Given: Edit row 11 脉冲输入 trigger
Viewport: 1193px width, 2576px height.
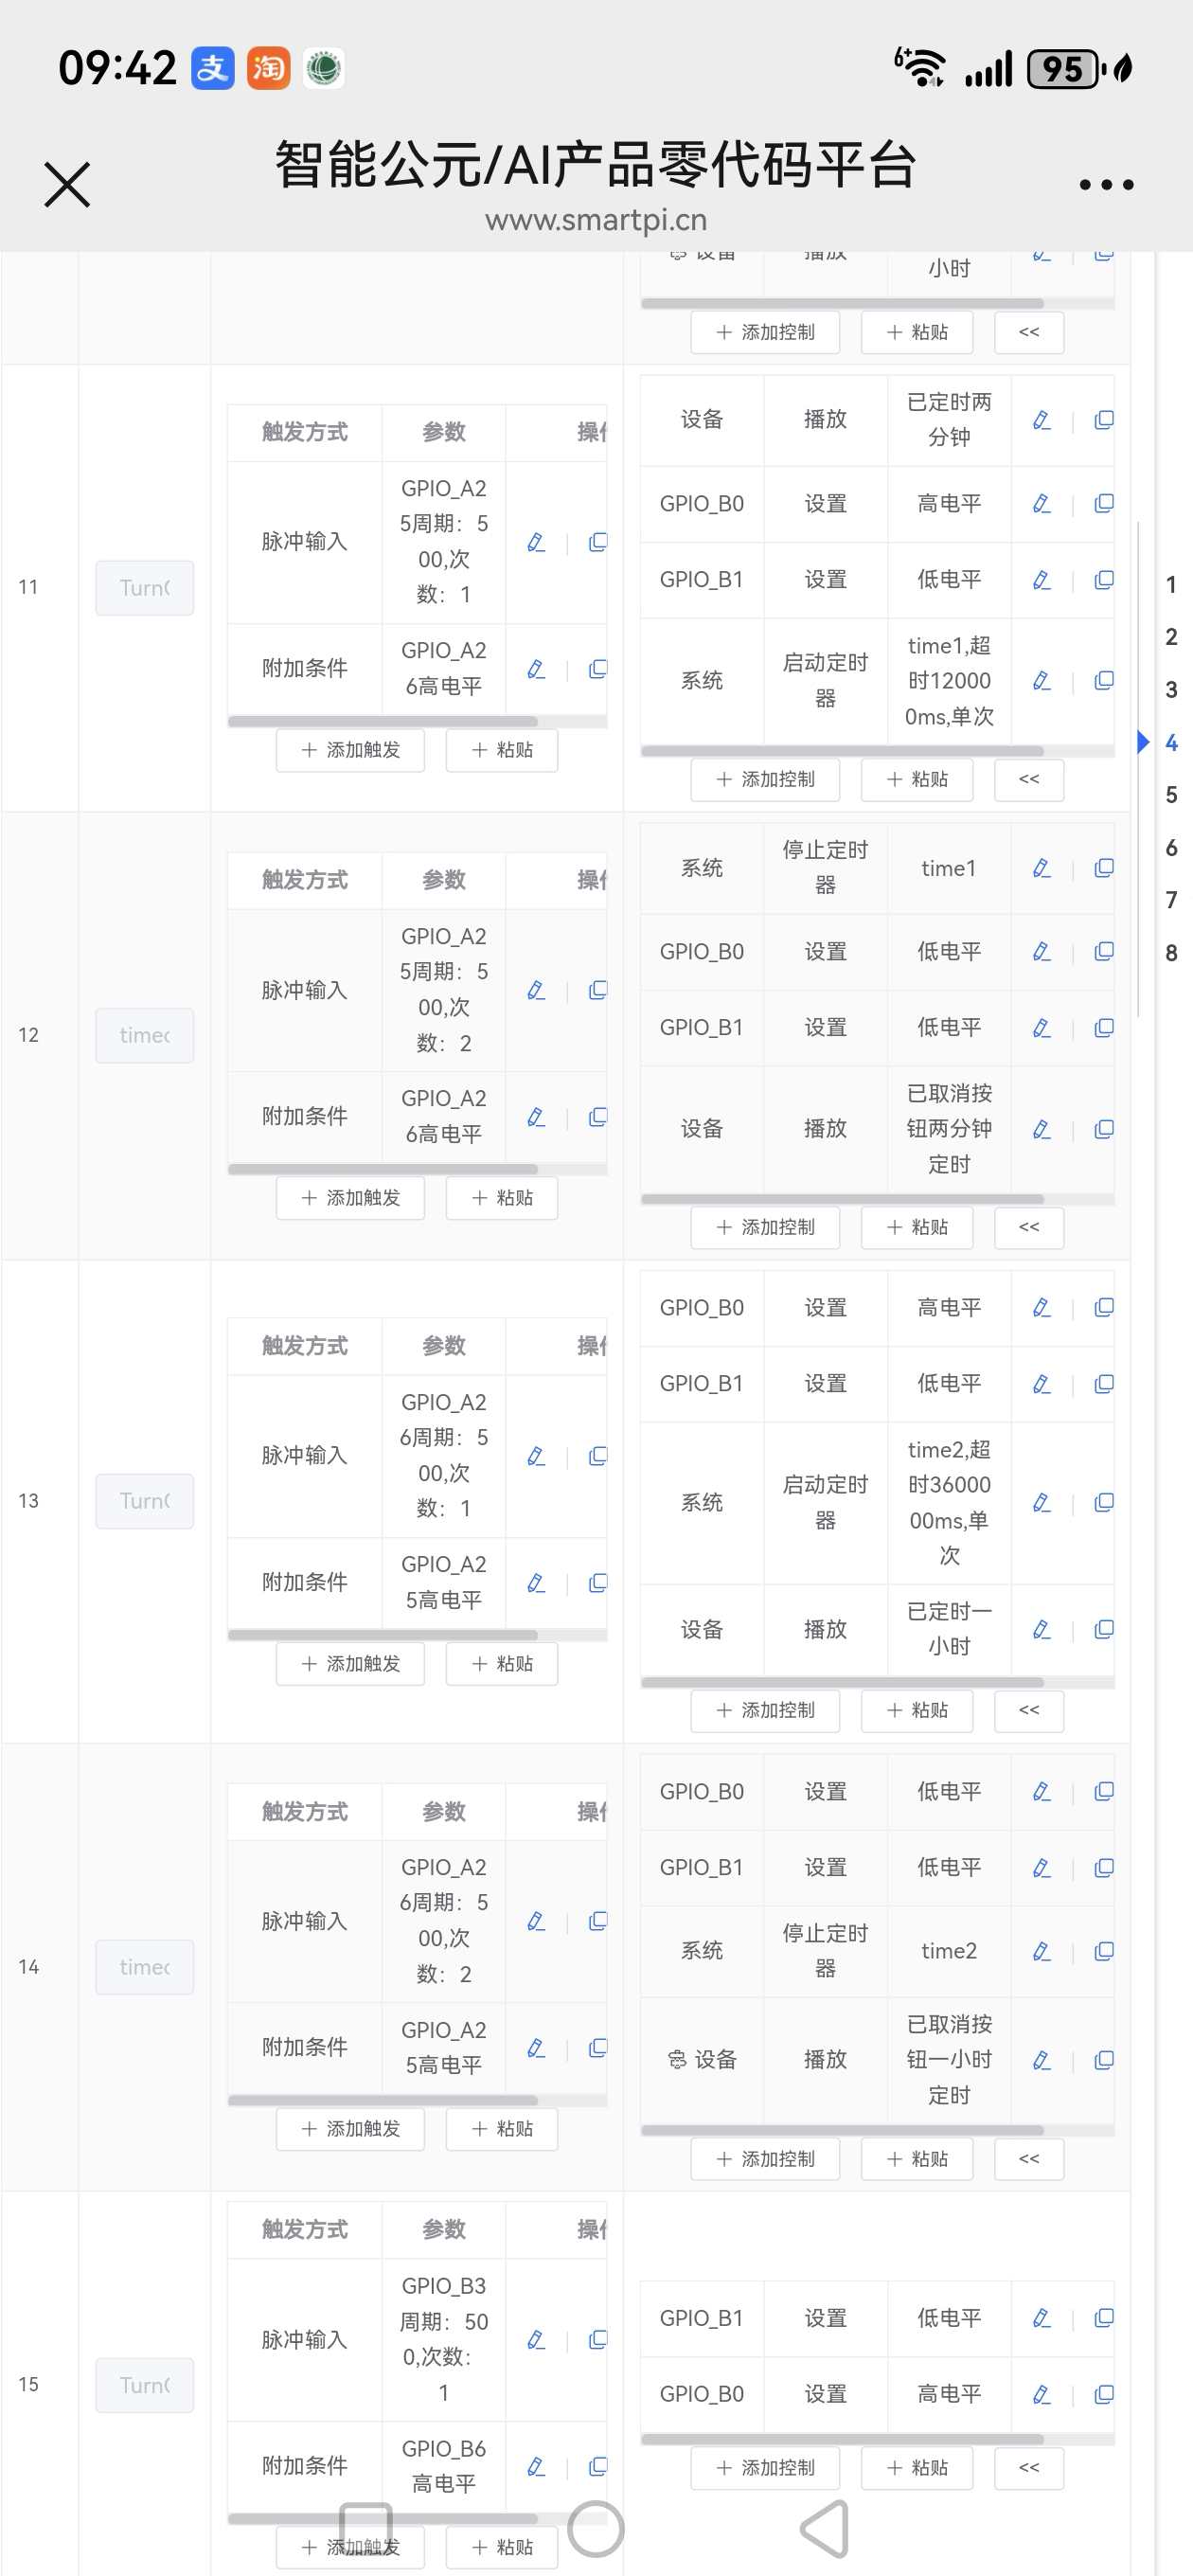Looking at the screenshot, I should coord(536,542).
